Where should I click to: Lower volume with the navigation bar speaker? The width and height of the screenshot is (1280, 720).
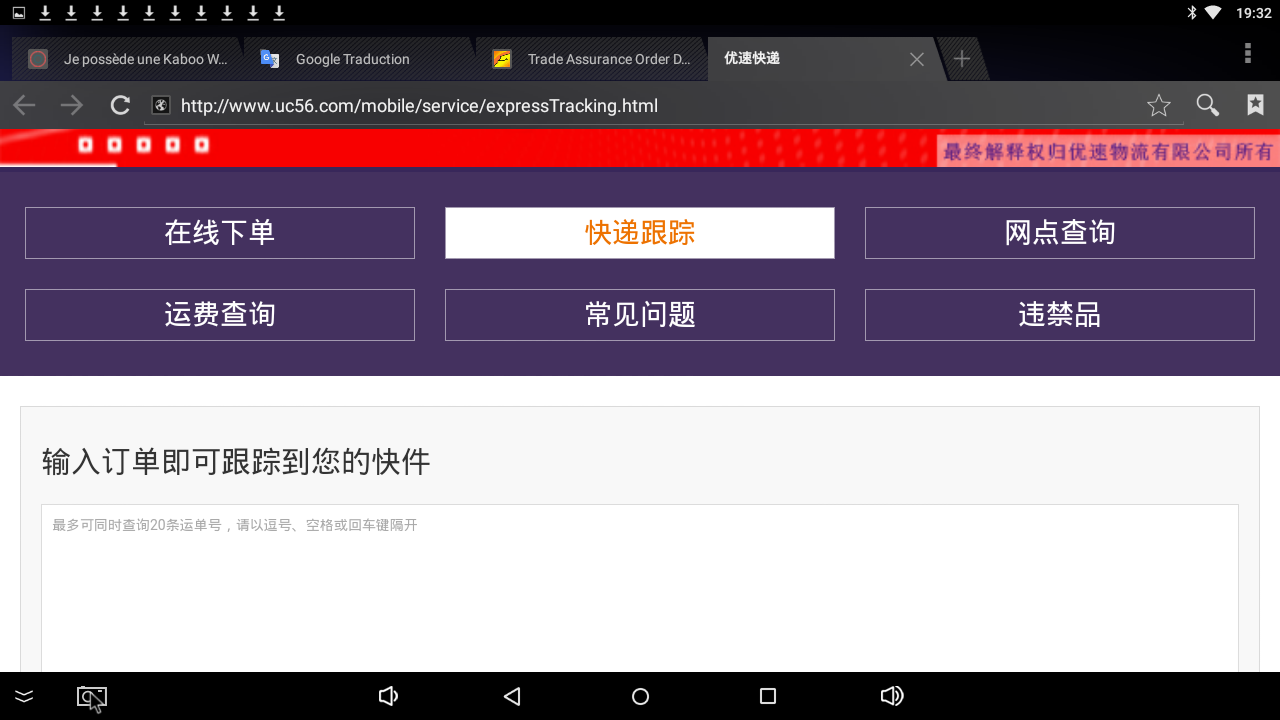coord(388,696)
